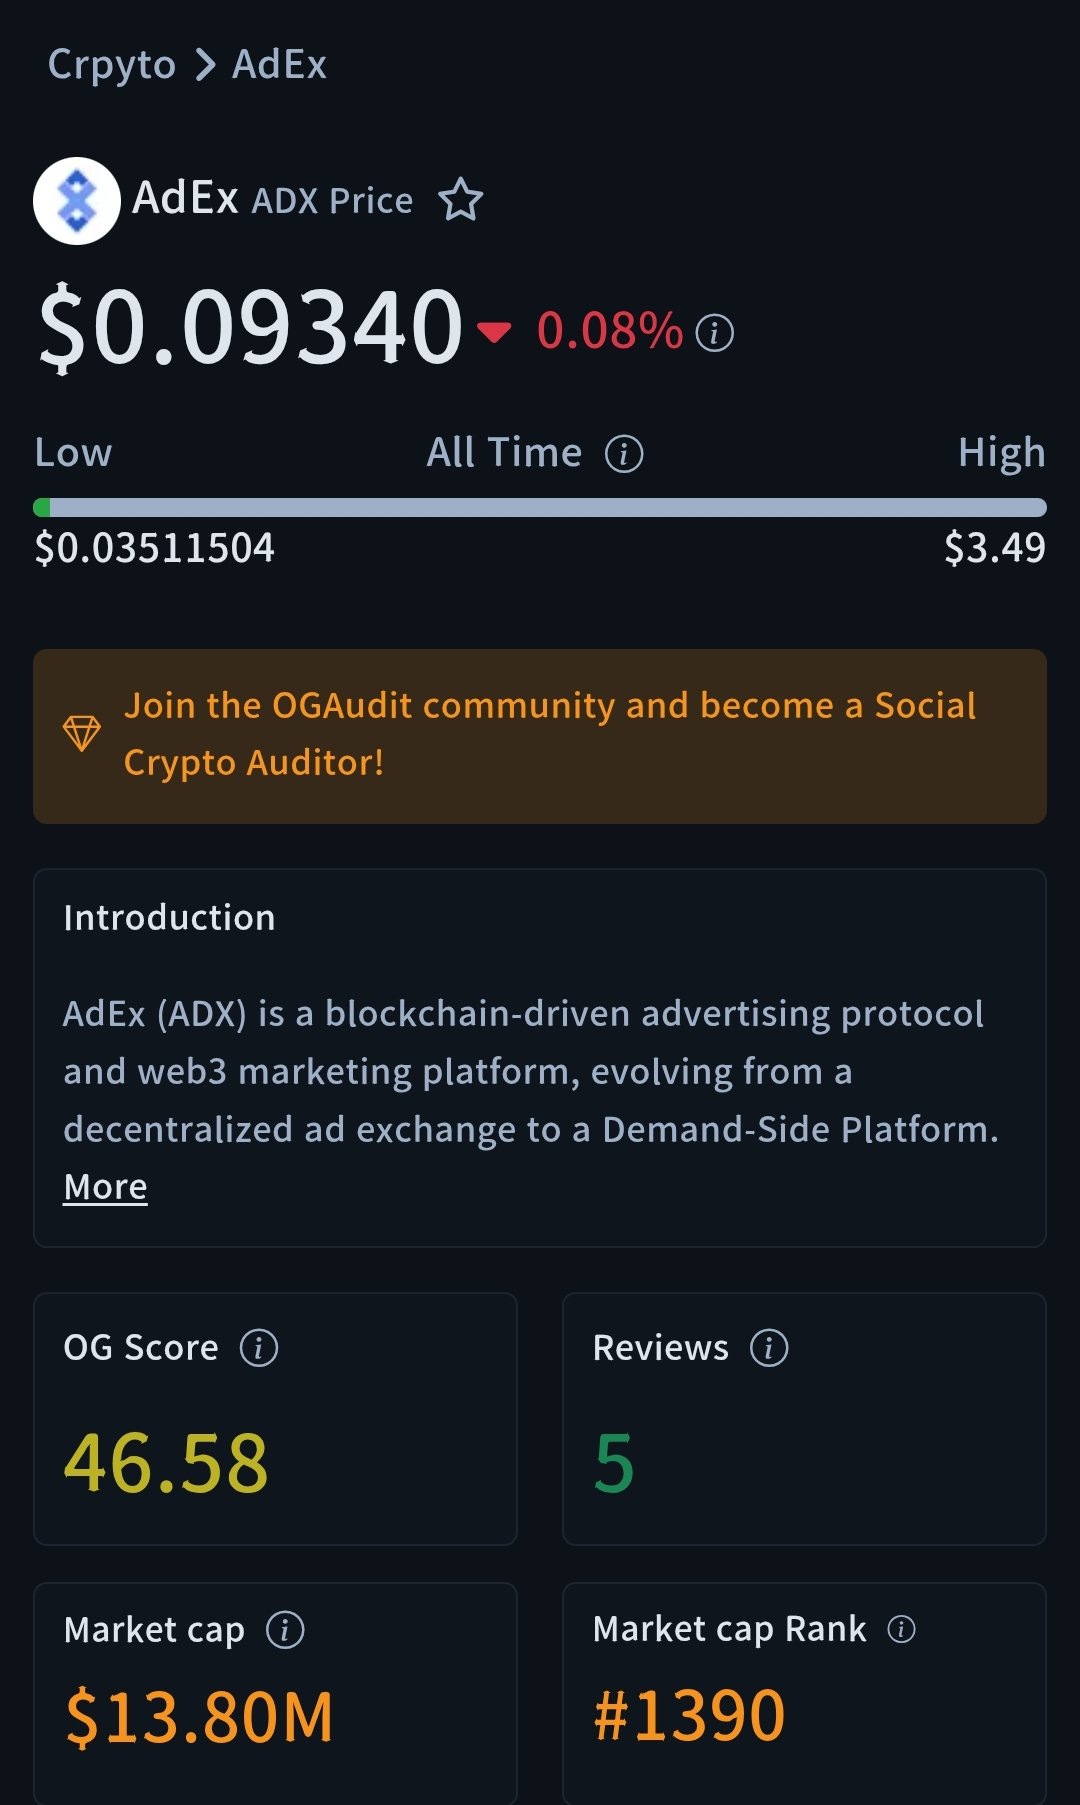Toggle the AdEx favorite star

461,200
